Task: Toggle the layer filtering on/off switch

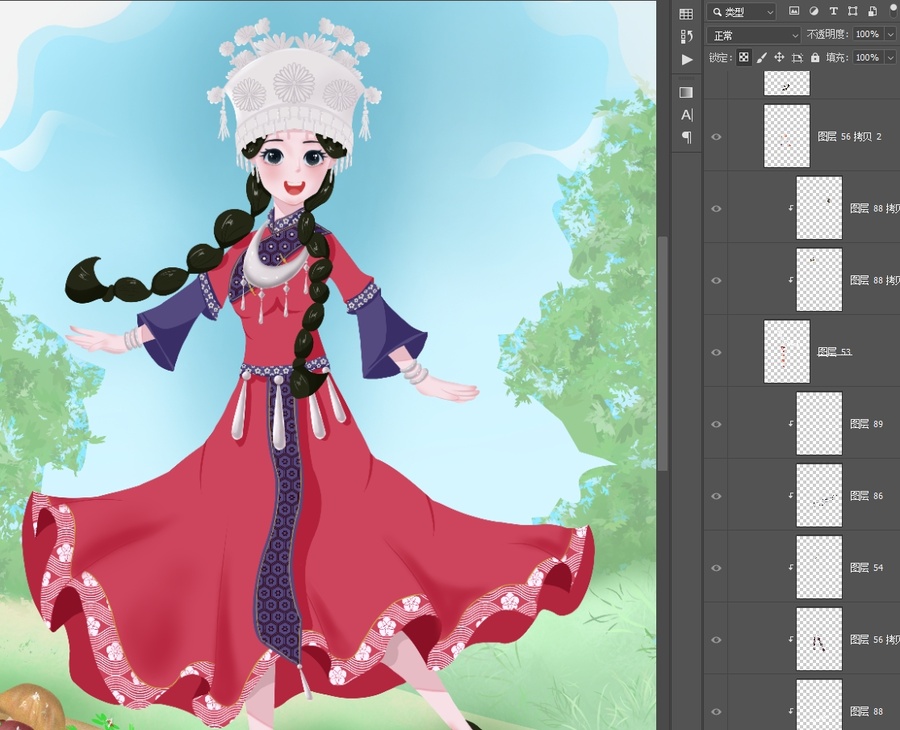Action: click(894, 11)
